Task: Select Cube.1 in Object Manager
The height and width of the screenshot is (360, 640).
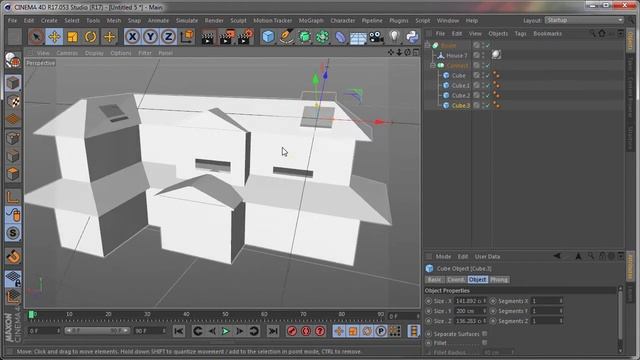Action: [461, 85]
